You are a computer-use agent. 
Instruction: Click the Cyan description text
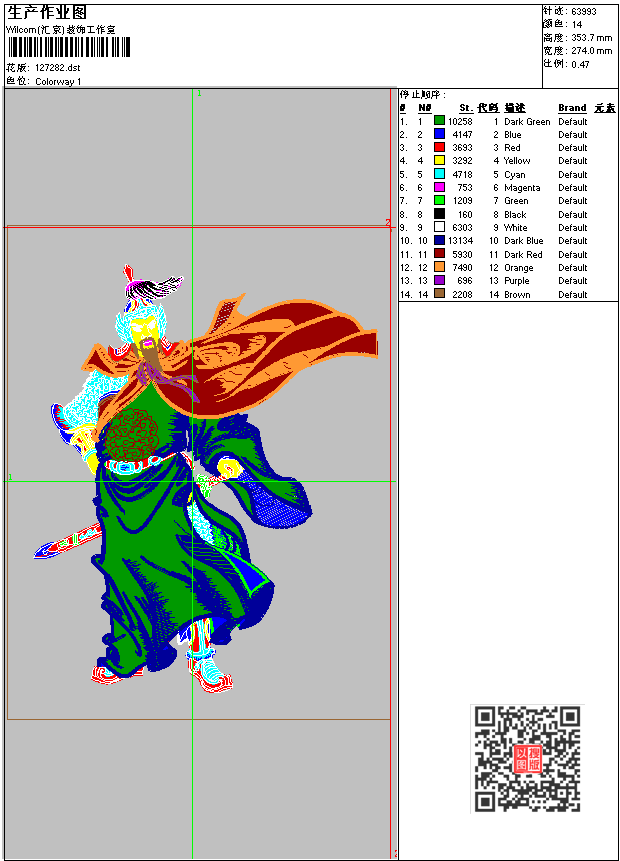coord(515,175)
